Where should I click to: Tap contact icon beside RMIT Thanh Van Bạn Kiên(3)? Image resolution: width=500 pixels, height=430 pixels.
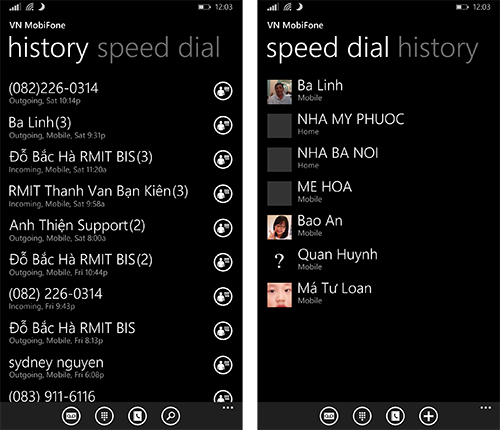(x=223, y=194)
